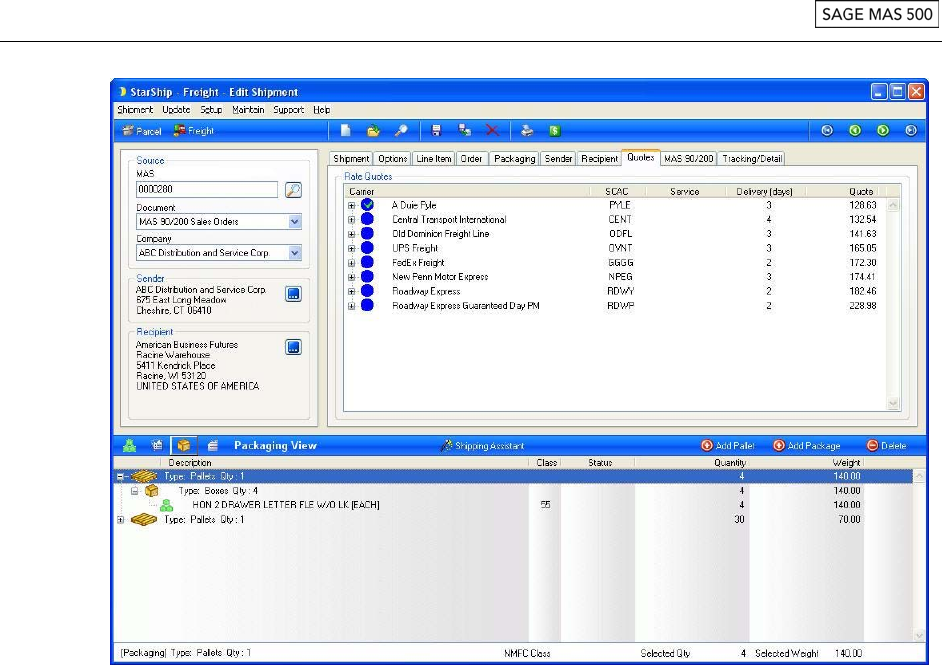Click the Rate Quotes vertical scrollbar

(894, 300)
